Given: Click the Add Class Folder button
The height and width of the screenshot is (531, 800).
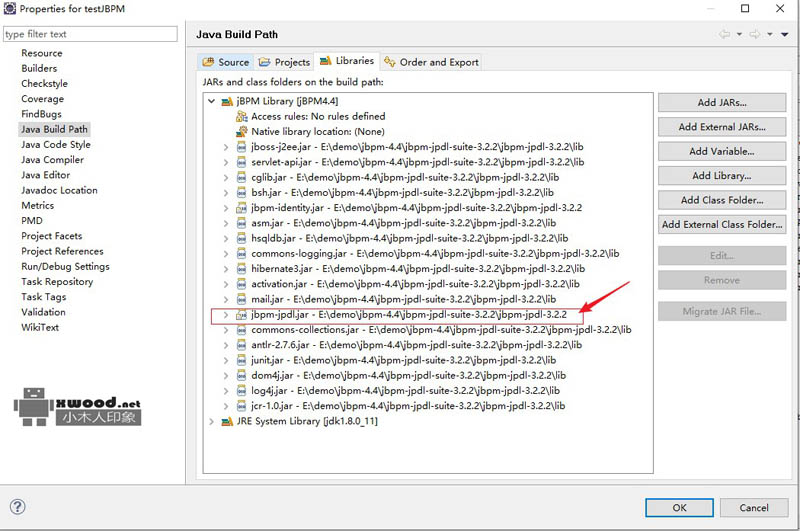Looking at the screenshot, I should tap(722, 200).
